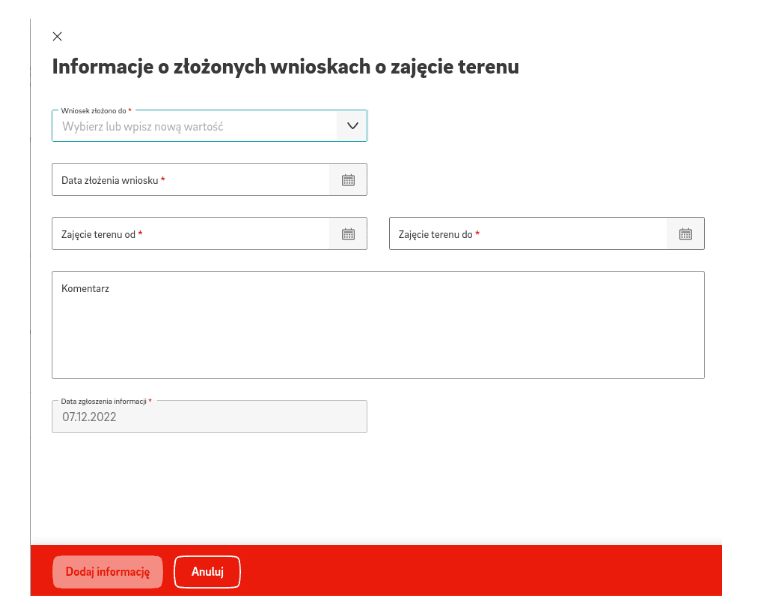Click the Data zgłoszenia informacji floating label
The width and height of the screenshot is (765, 604).
[106, 400]
